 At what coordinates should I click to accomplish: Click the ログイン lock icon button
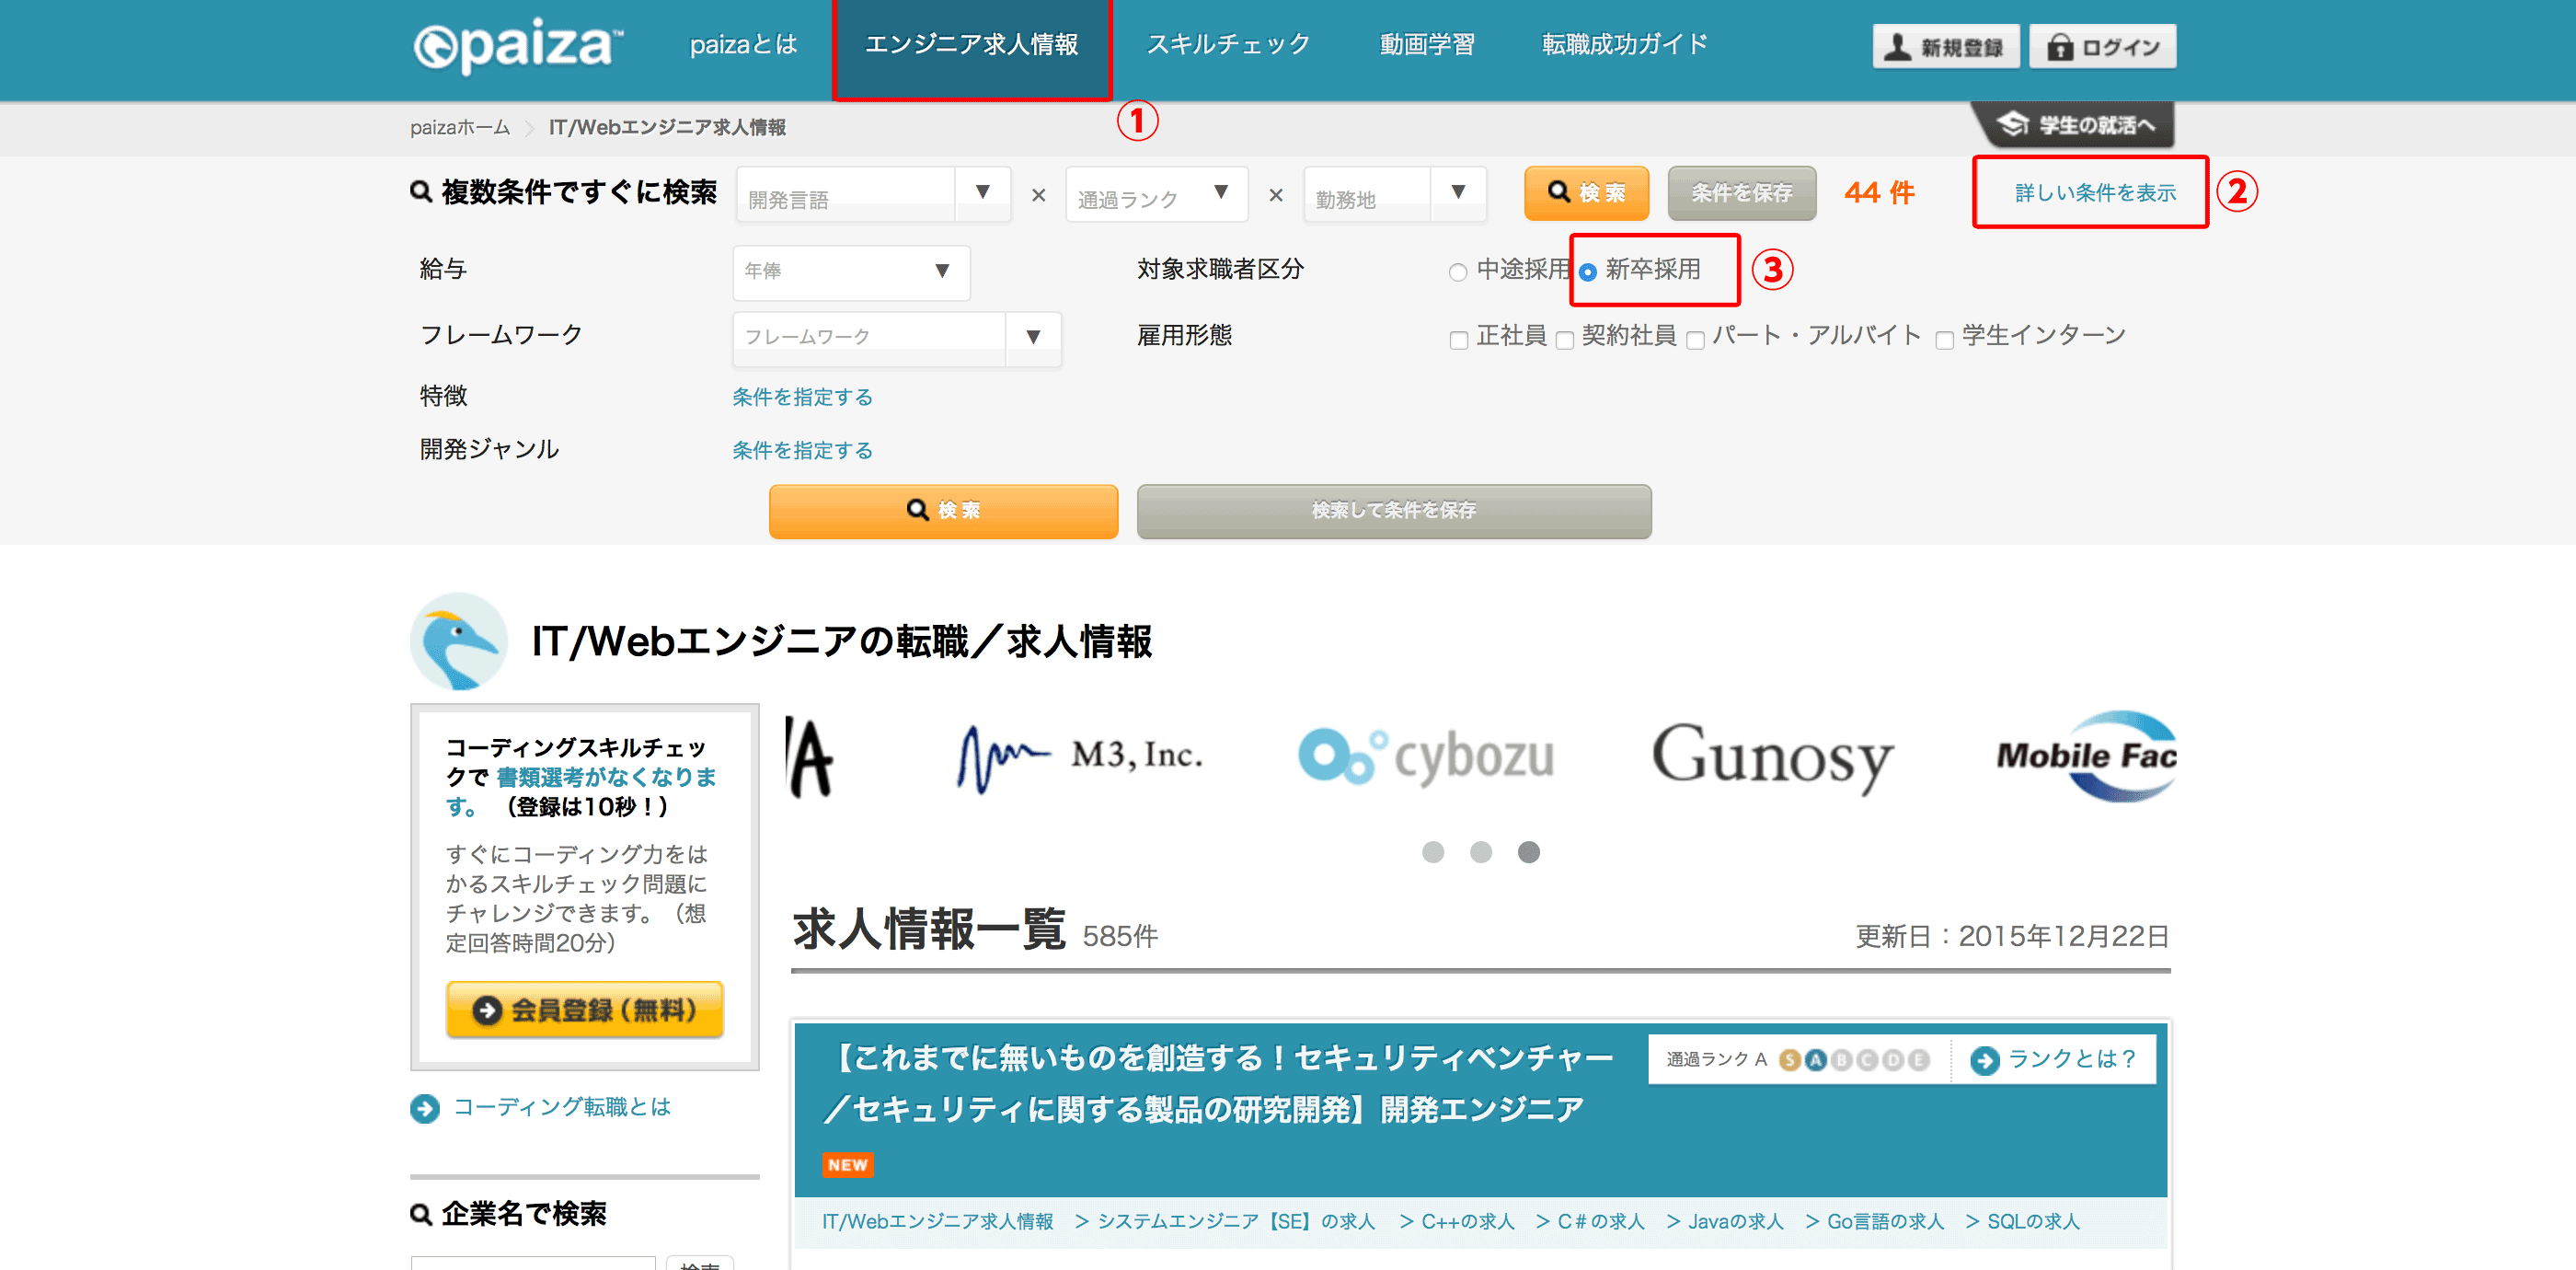coord(2102,47)
